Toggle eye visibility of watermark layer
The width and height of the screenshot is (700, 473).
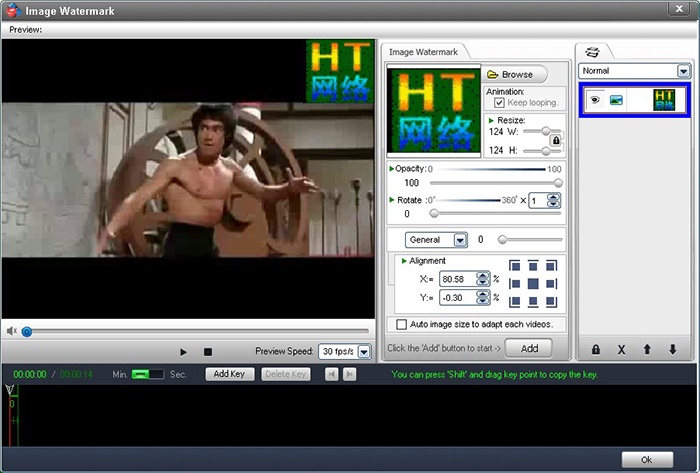594,100
